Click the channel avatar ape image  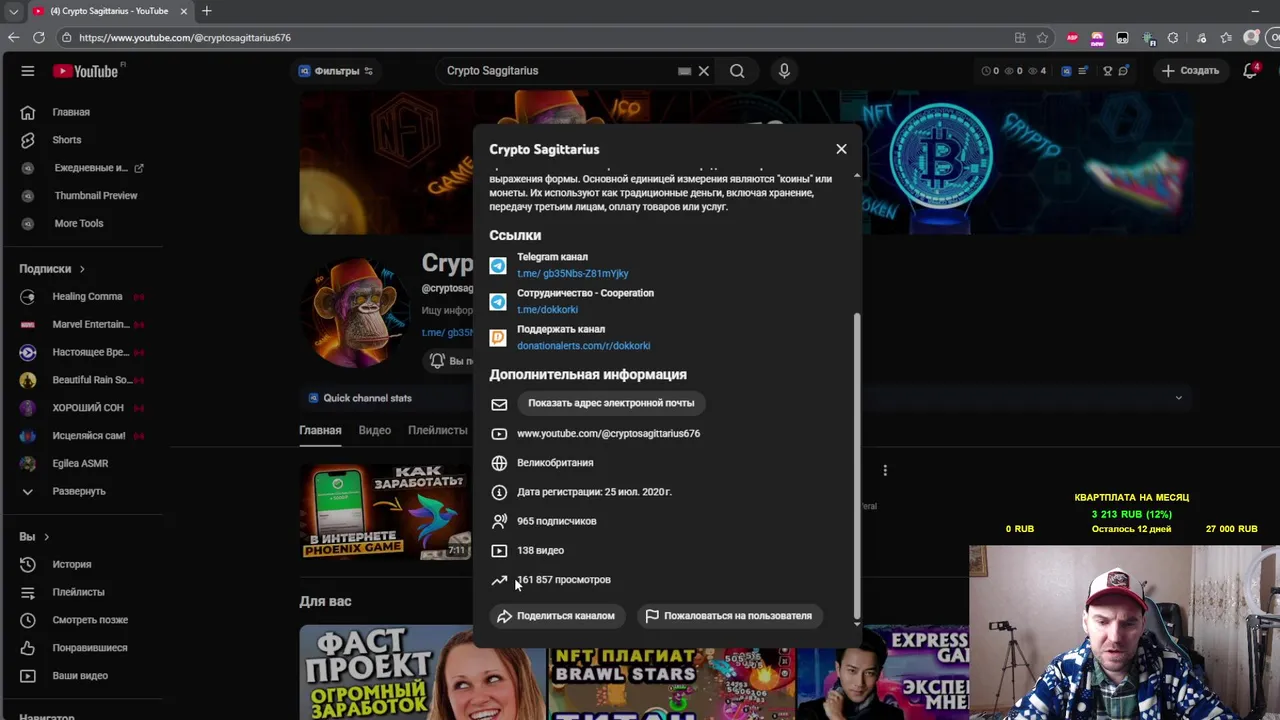[355, 313]
